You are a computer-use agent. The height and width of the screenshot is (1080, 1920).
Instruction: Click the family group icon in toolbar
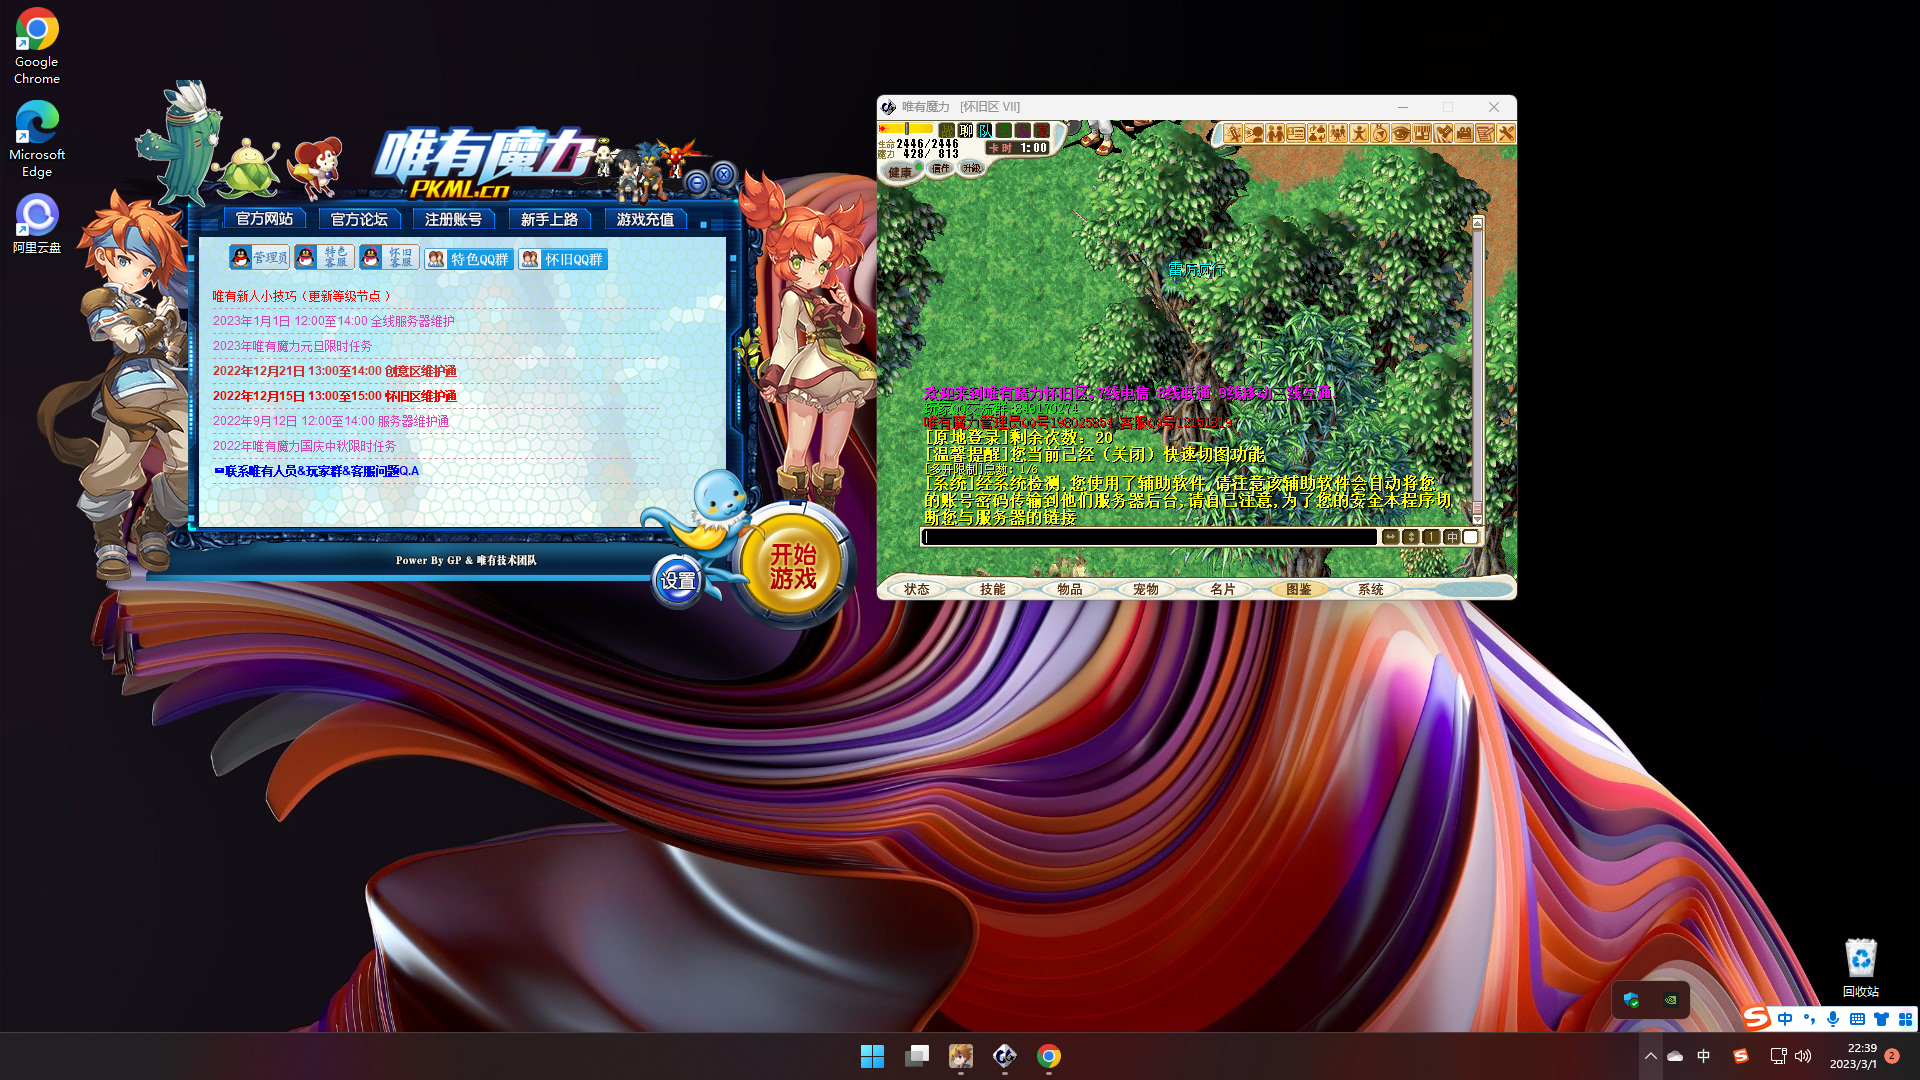point(1338,133)
